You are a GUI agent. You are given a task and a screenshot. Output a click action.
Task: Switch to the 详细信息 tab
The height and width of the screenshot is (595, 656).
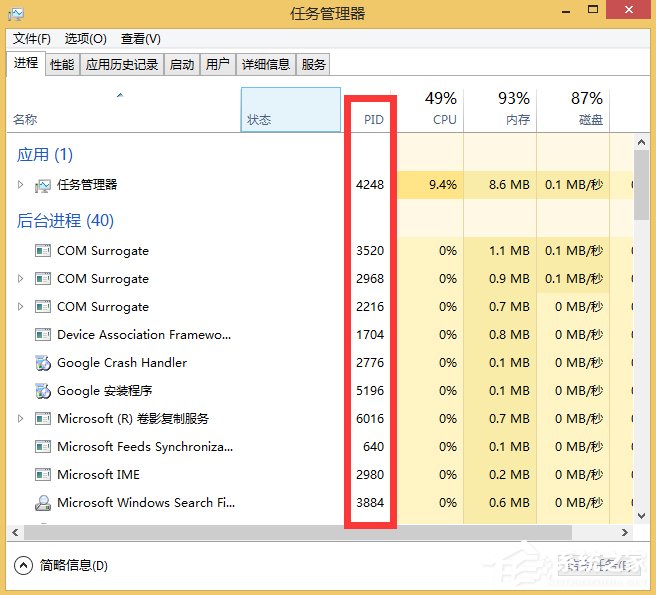pos(266,64)
